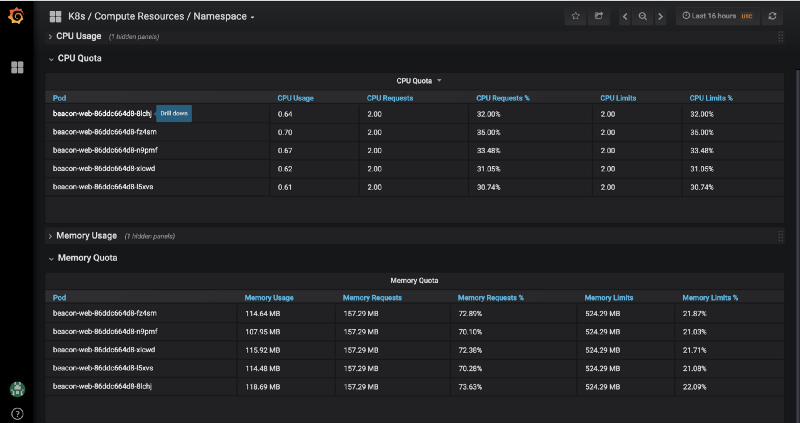
Task: Sort memory table by Memory Usage column
Action: (269, 297)
